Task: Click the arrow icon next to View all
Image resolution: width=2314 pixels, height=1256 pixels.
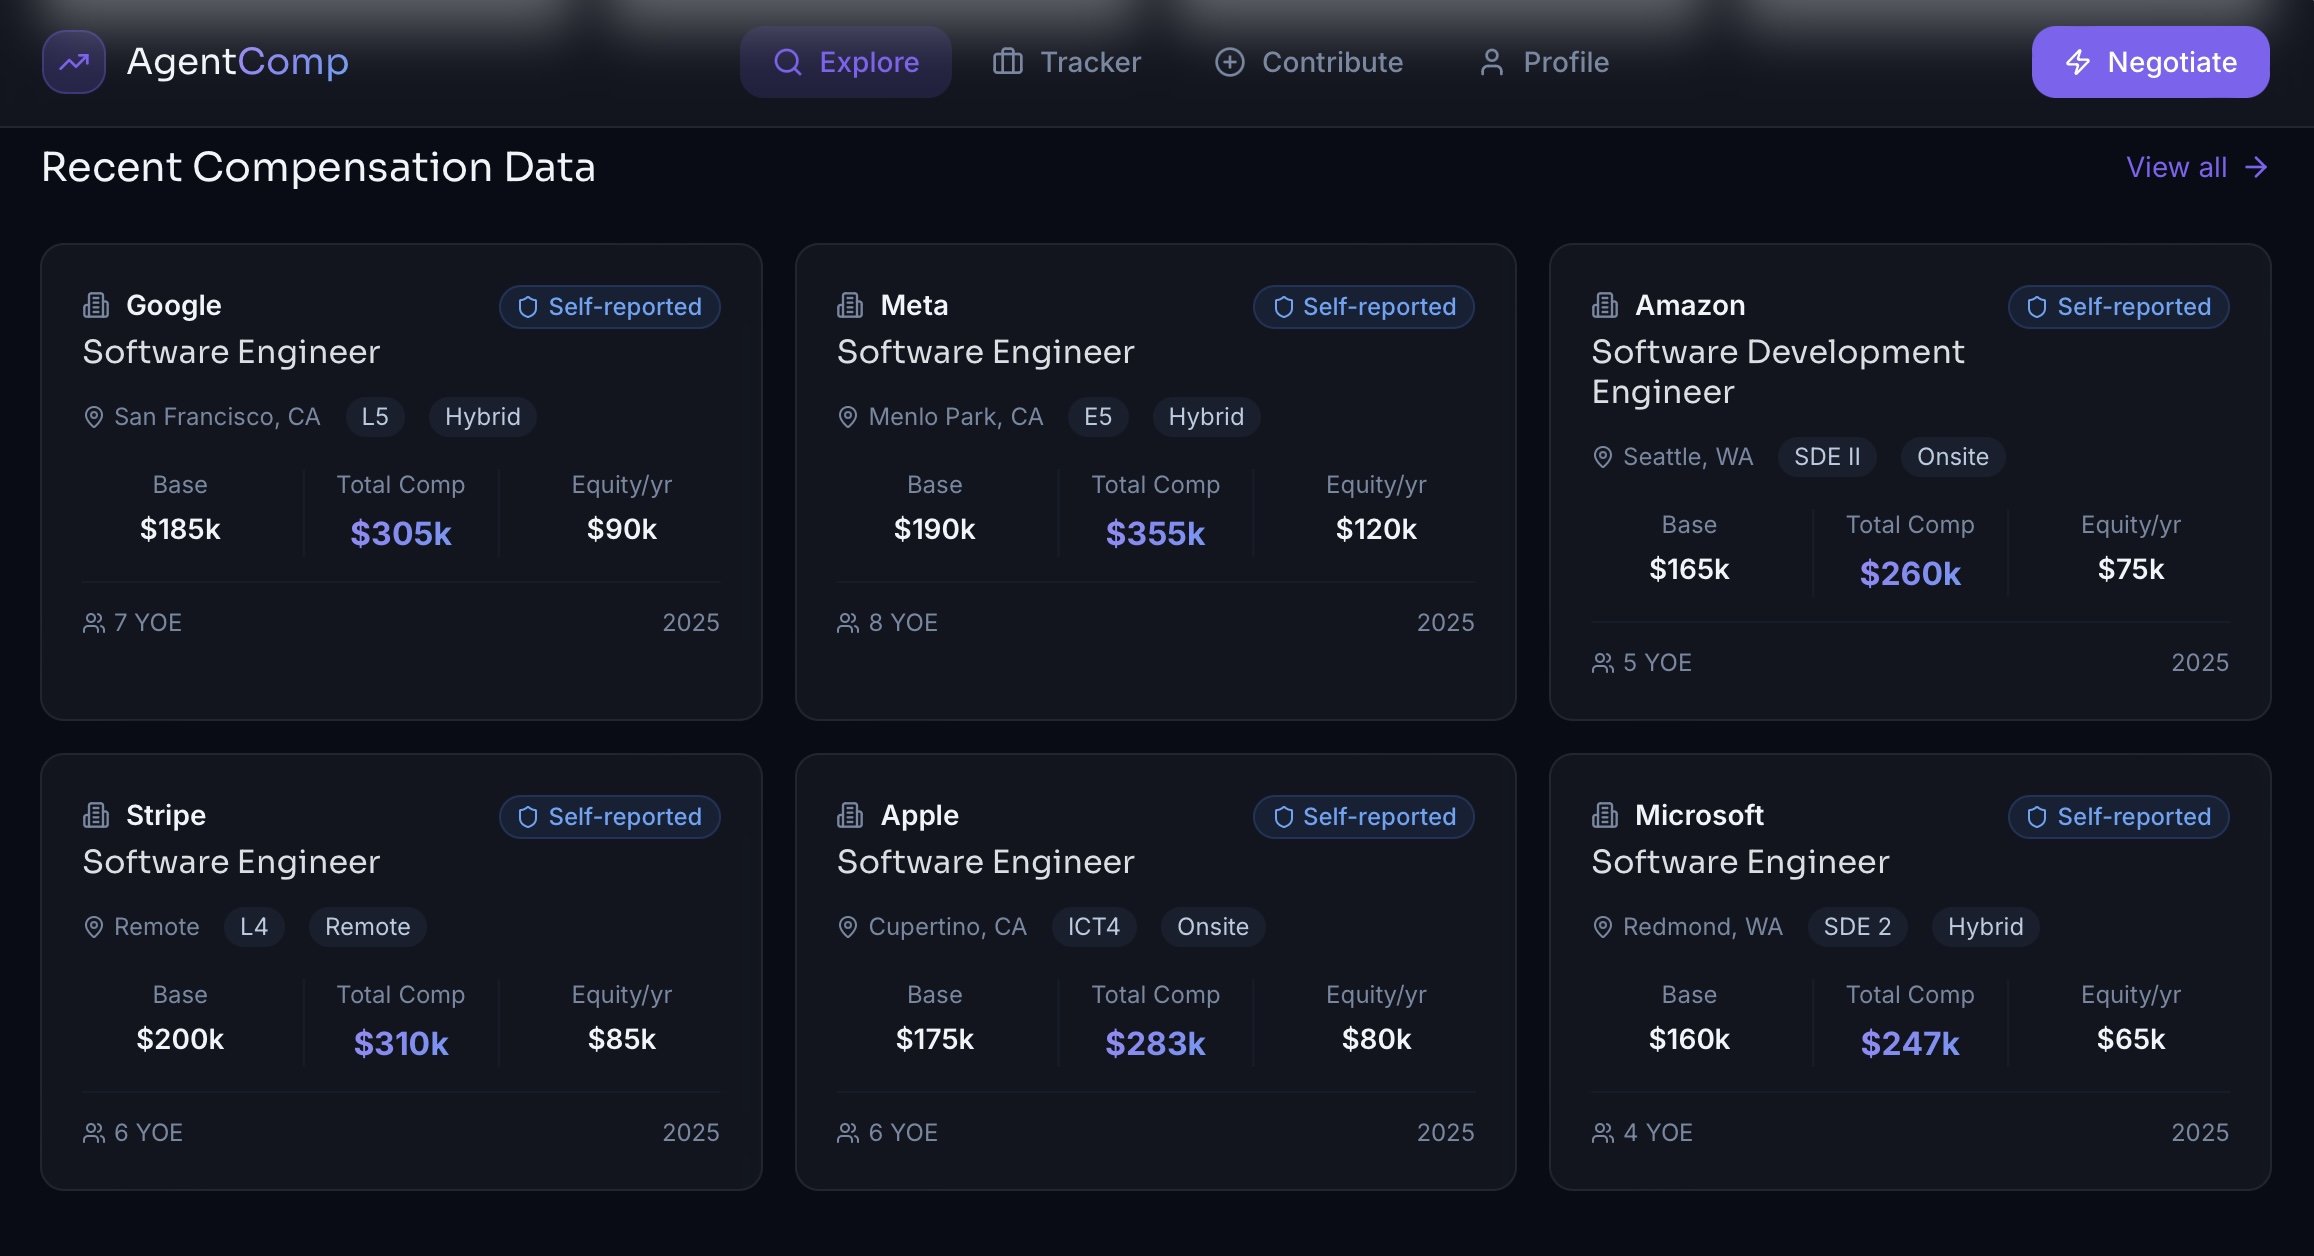Action: [x=2256, y=167]
